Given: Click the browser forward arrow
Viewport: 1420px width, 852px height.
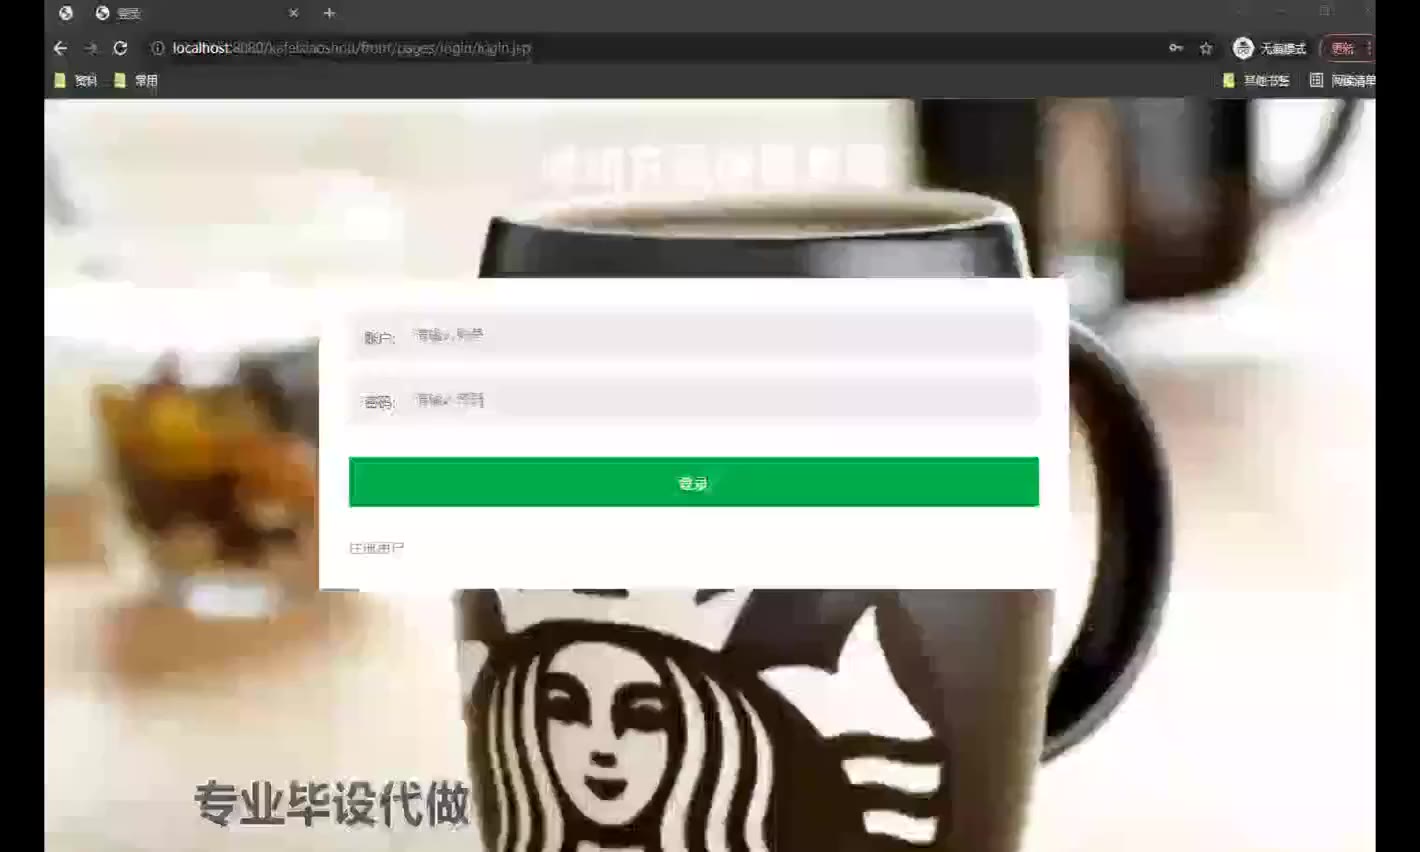Looking at the screenshot, I should pyautogui.click(x=91, y=48).
